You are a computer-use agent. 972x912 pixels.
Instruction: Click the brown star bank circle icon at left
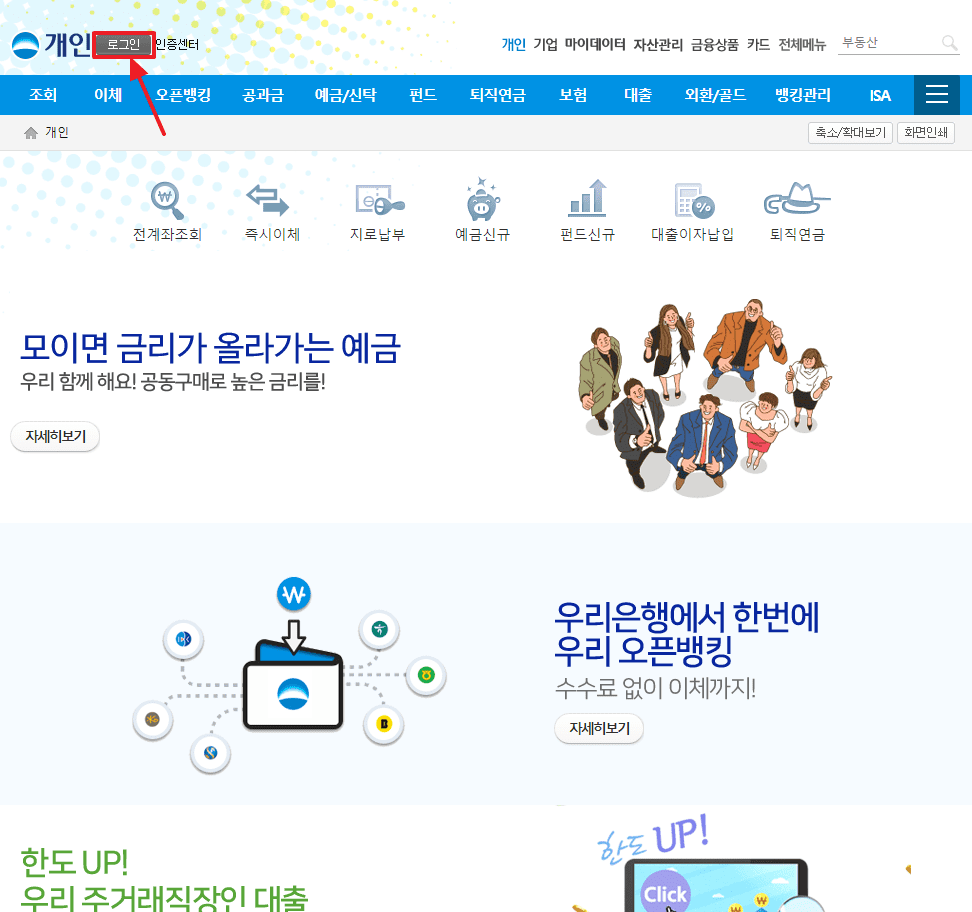point(152,719)
